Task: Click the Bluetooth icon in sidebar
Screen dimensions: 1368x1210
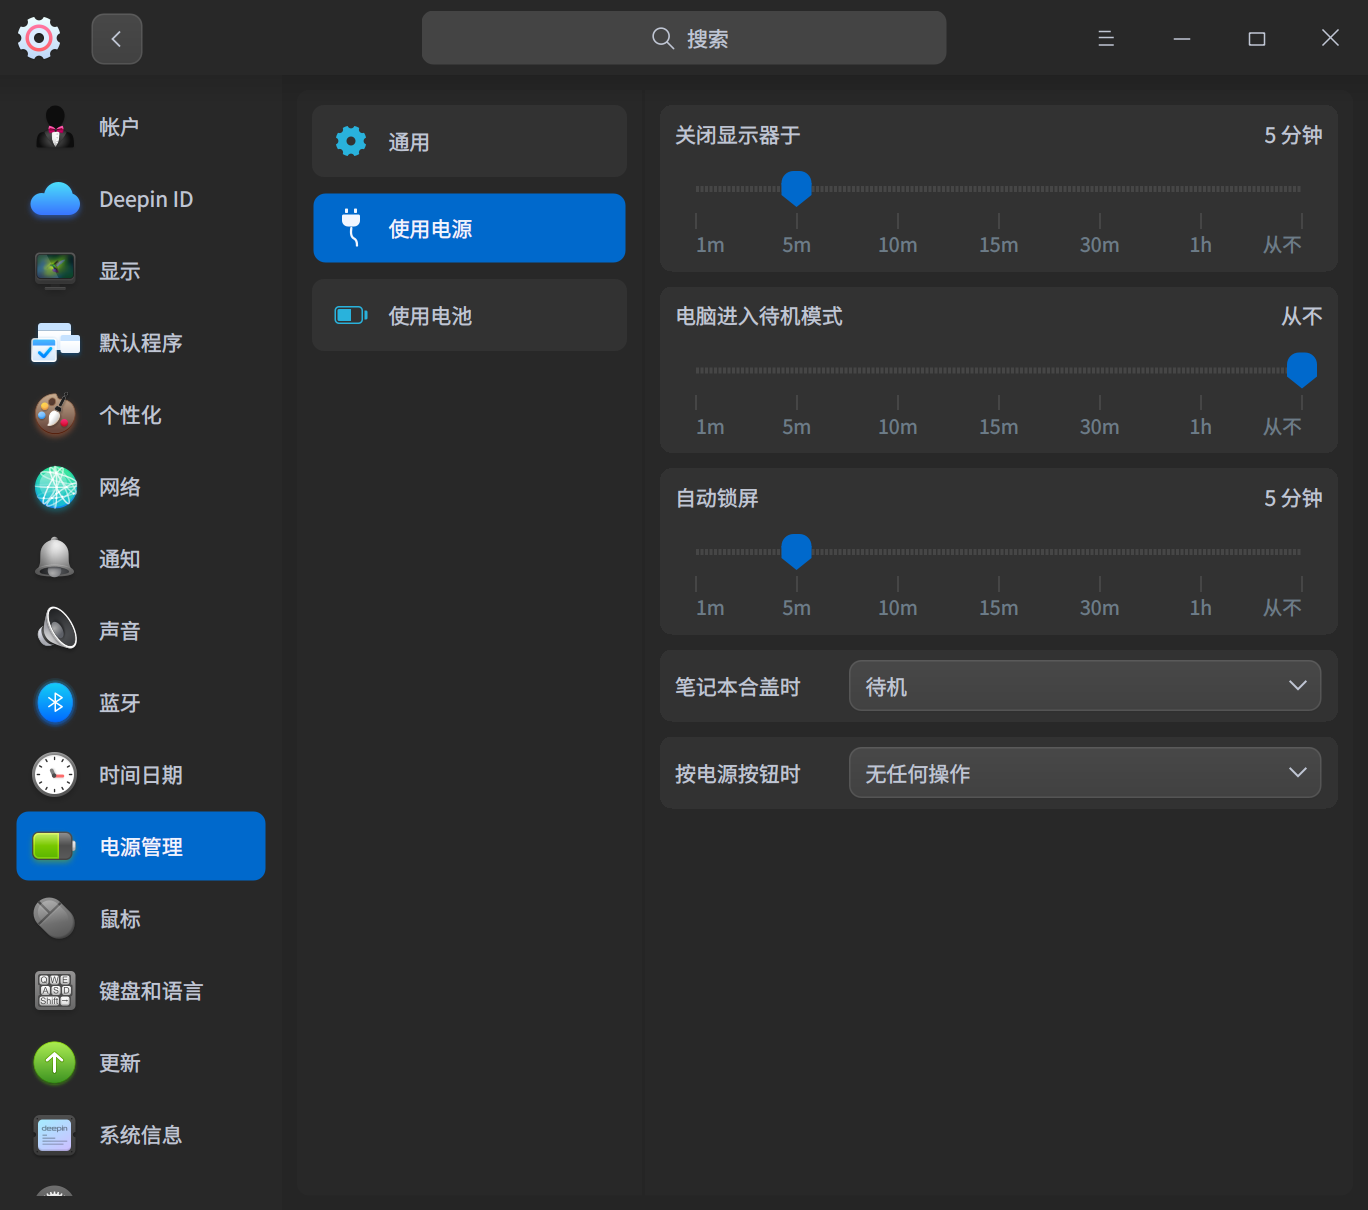Action: [x=55, y=703]
